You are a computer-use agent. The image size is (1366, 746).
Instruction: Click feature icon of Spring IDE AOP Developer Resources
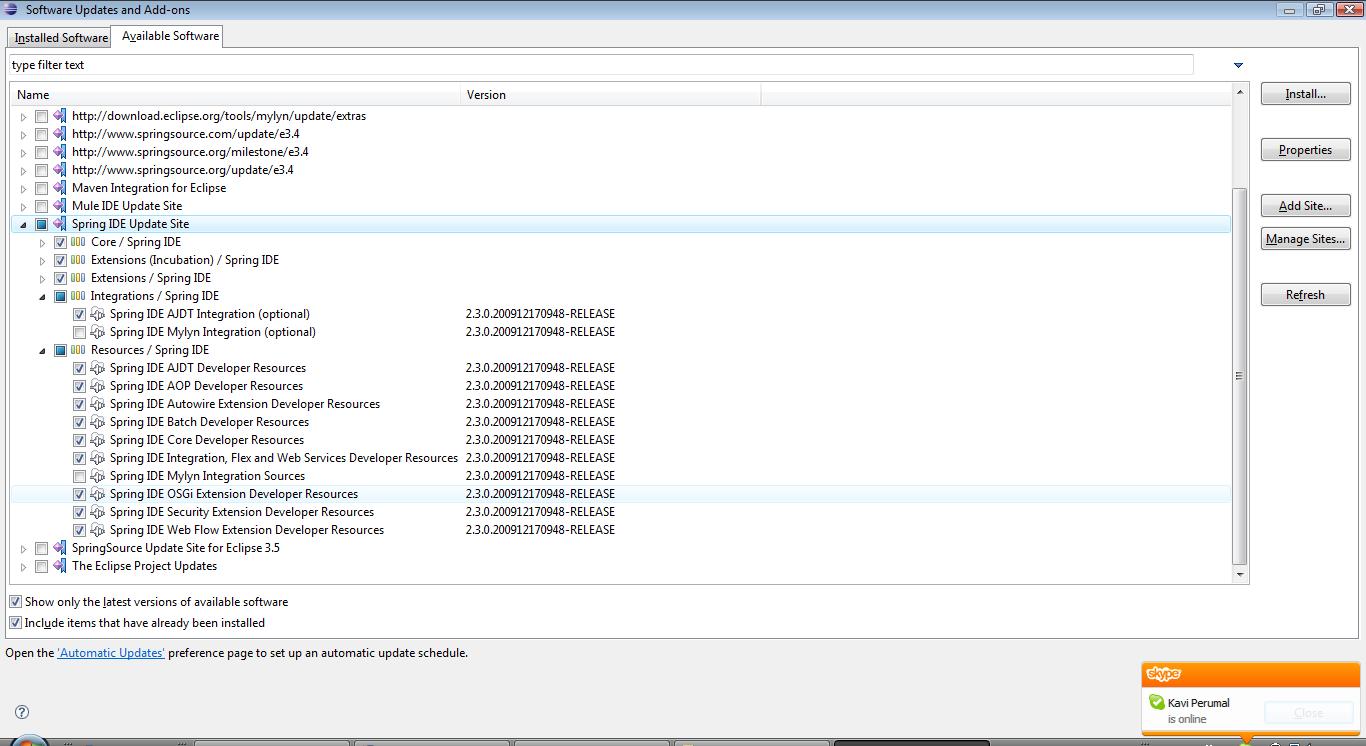coord(97,386)
